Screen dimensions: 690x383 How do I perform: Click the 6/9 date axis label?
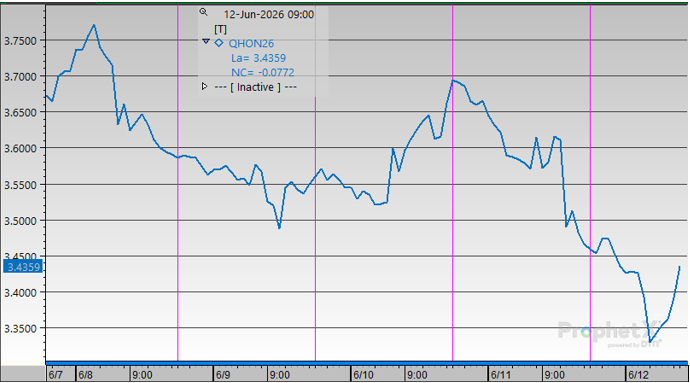coord(223,375)
